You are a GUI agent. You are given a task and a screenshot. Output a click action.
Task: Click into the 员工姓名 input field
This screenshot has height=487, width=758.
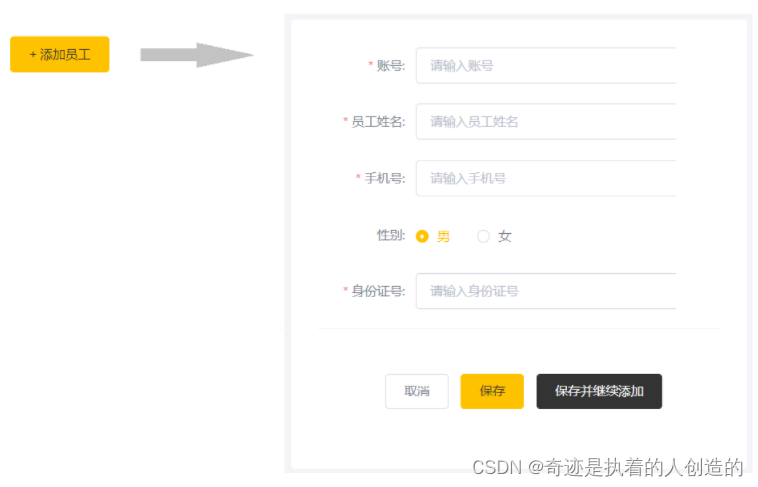coord(546,121)
